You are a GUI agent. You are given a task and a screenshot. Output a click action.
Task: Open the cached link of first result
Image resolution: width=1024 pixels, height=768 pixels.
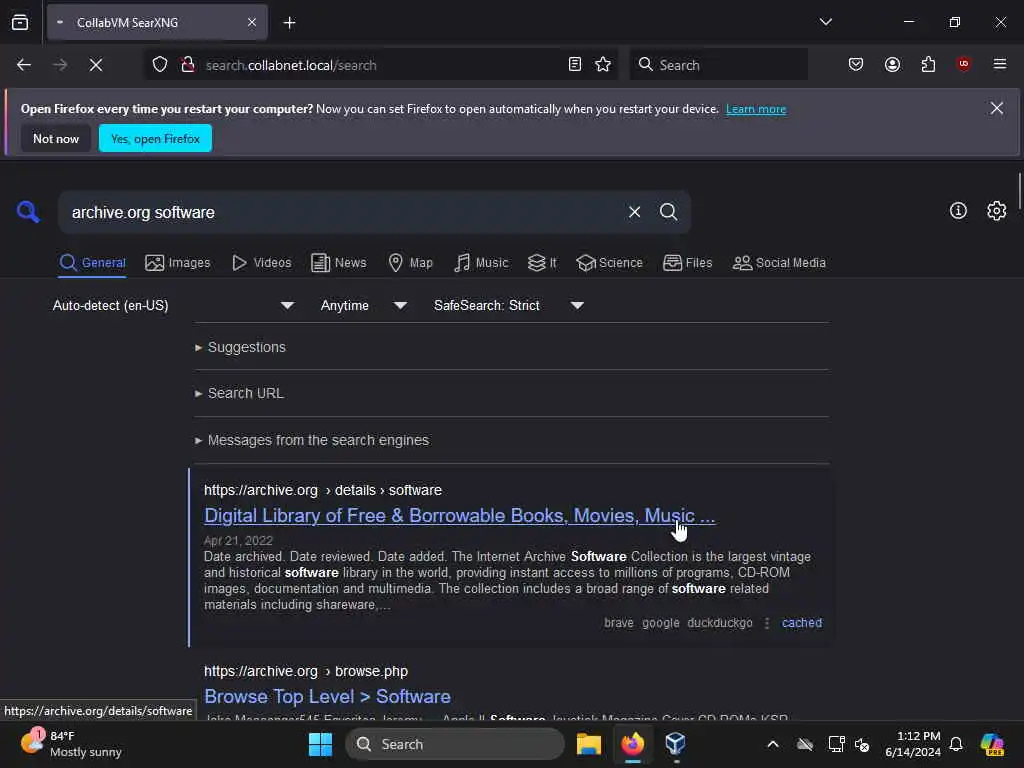[x=802, y=623]
